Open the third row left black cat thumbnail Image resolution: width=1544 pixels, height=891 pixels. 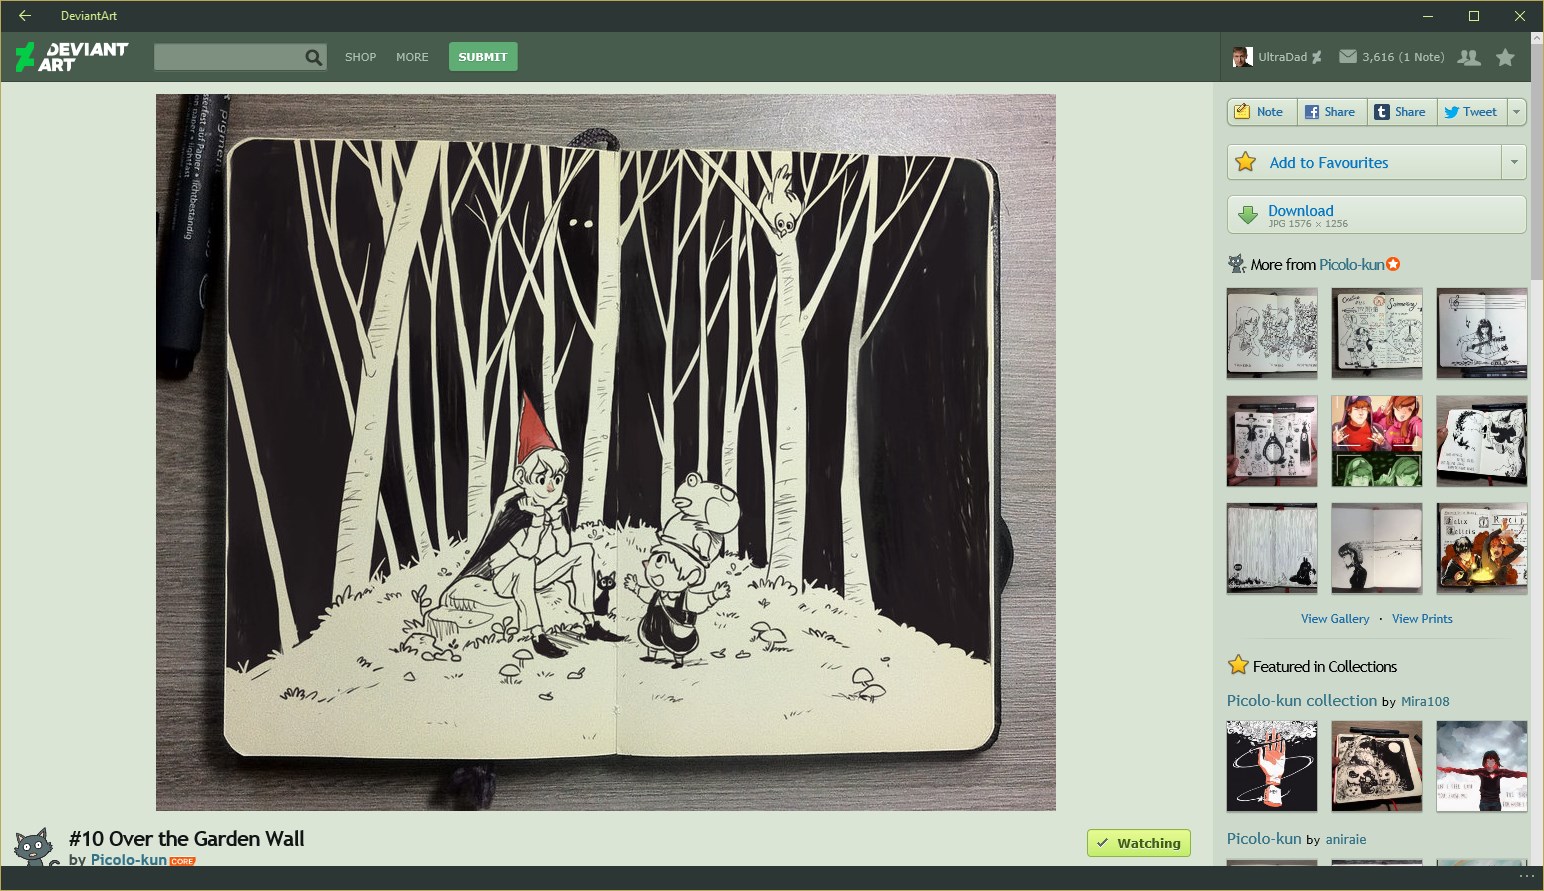click(1272, 549)
